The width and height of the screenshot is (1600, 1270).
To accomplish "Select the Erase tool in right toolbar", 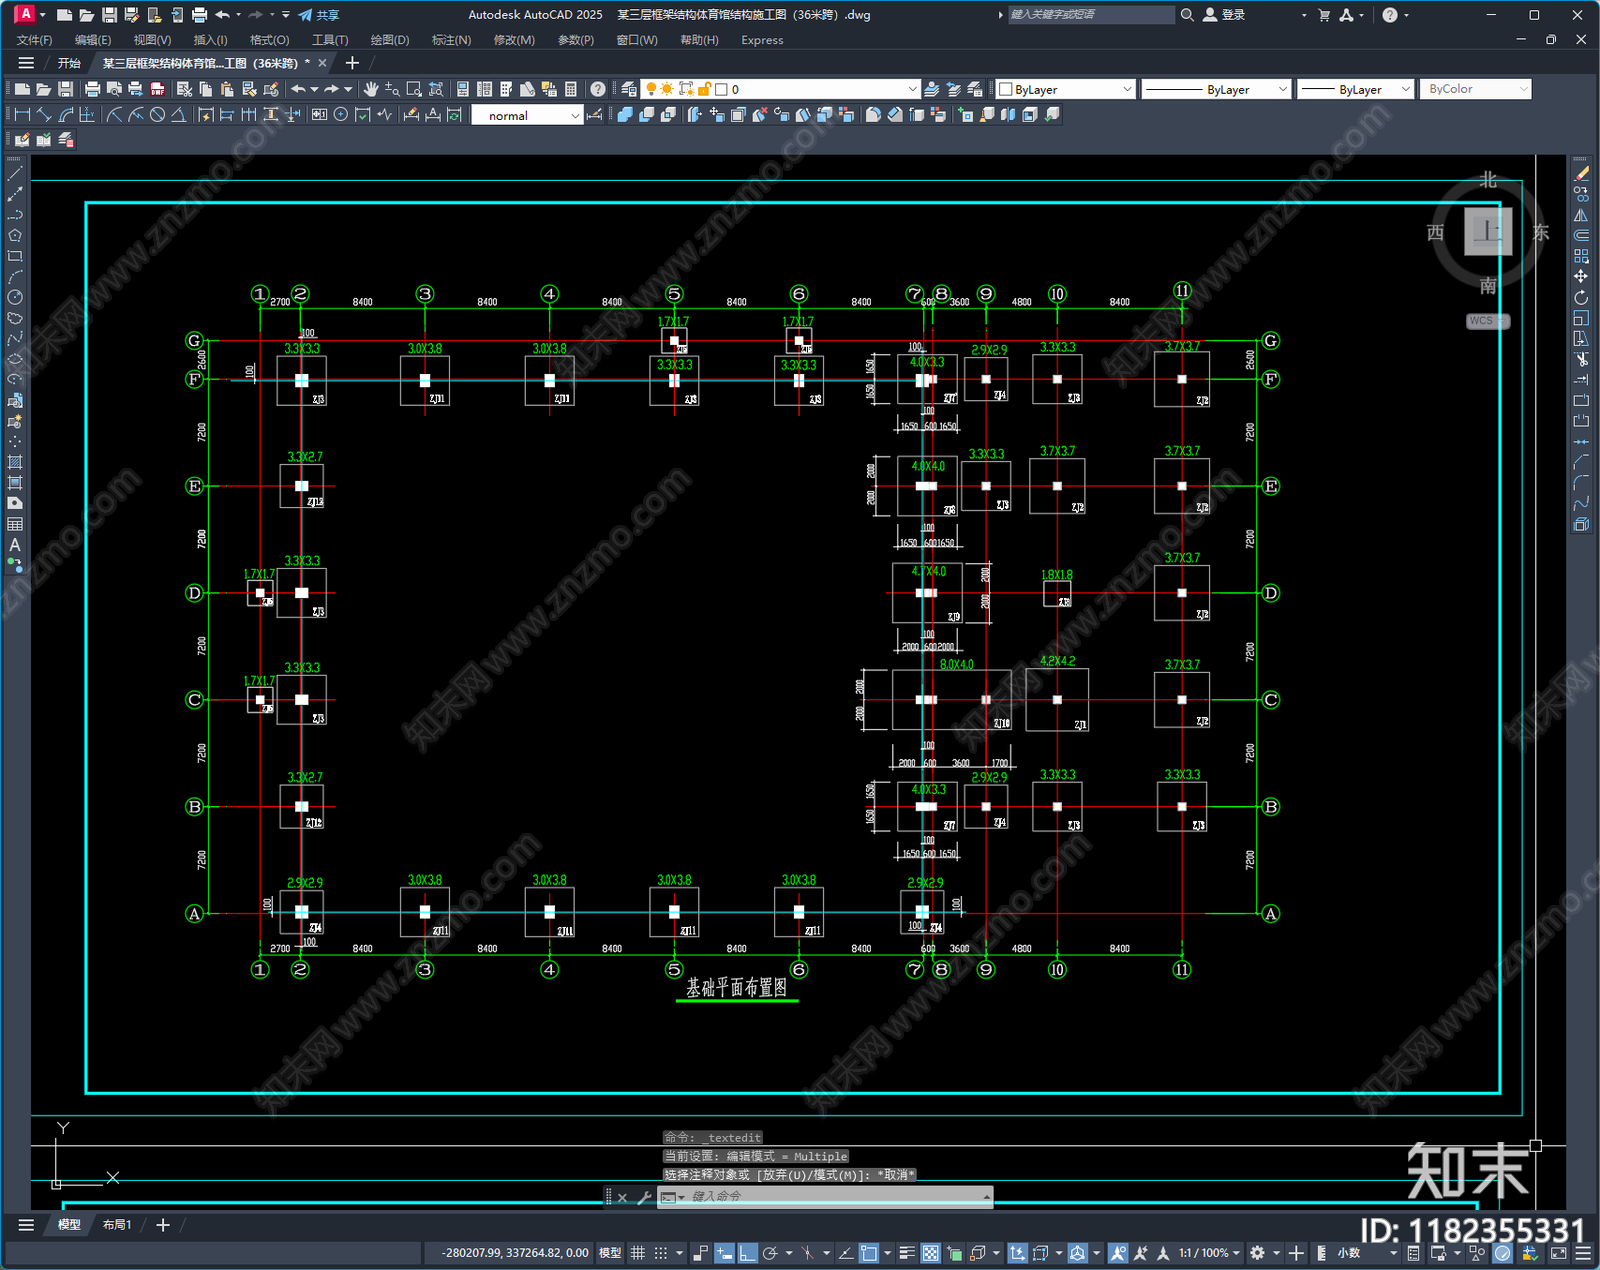I will point(1581,174).
